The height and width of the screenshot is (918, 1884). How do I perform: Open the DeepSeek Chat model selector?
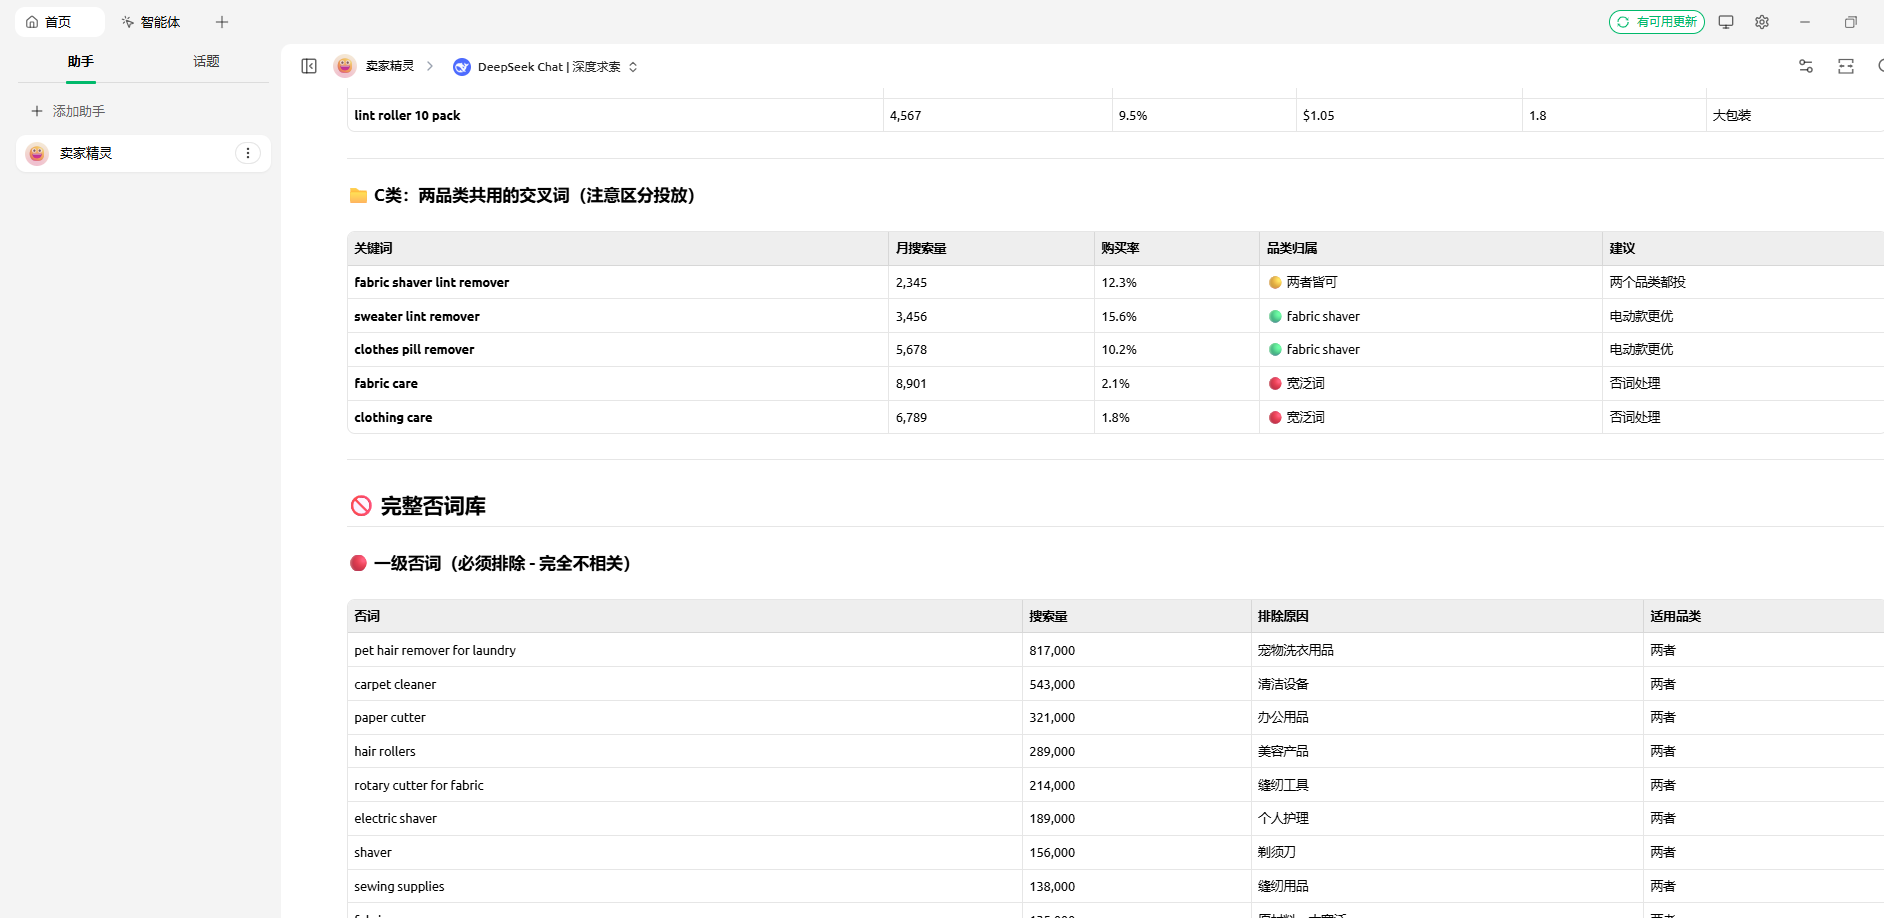[x=548, y=67]
